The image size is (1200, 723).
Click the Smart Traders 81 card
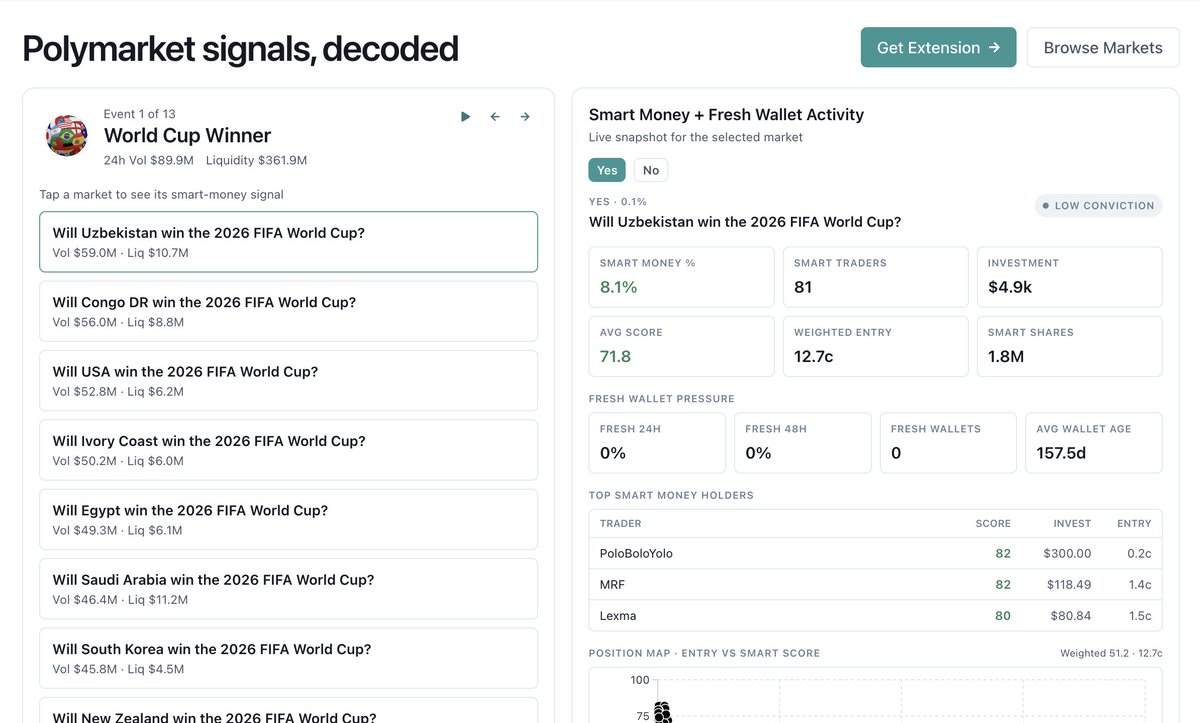pos(875,277)
